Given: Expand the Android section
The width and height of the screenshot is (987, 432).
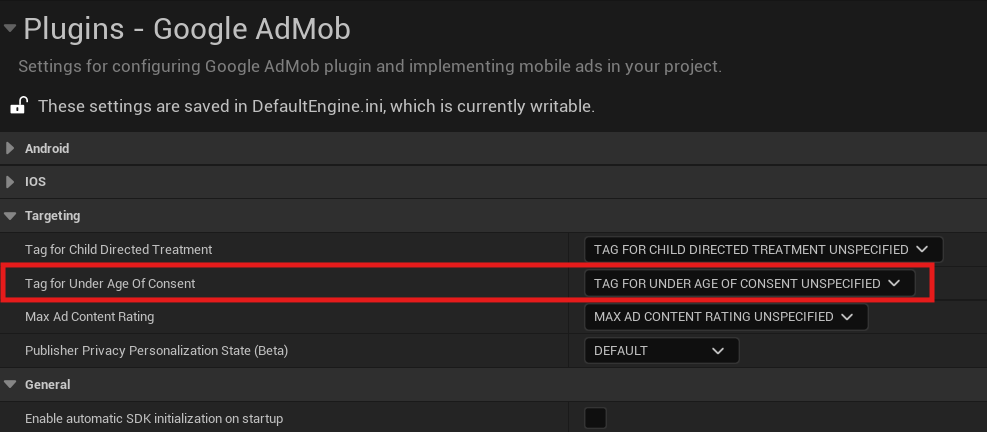Looking at the screenshot, I should click(x=11, y=148).
